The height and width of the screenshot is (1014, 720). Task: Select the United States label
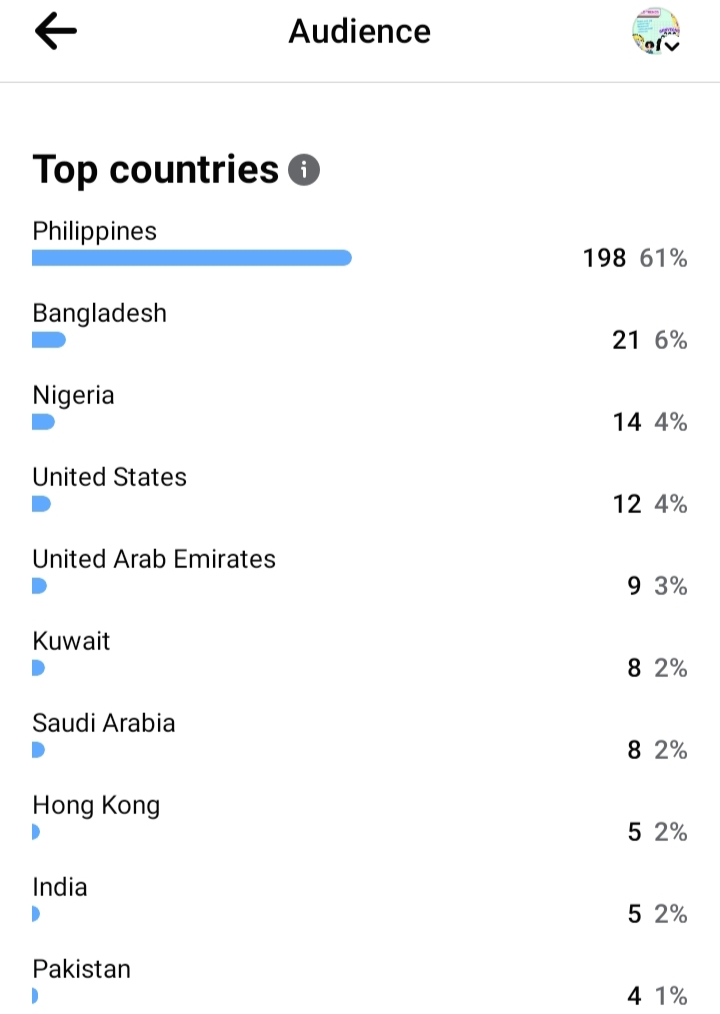tap(110, 477)
